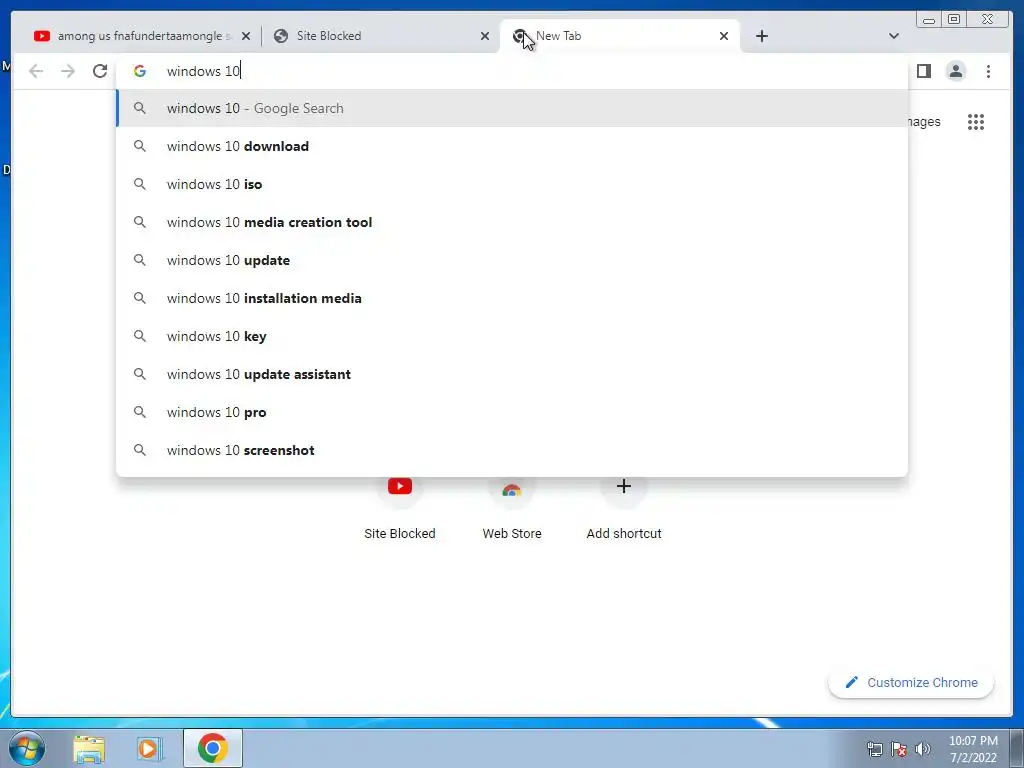This screenshot has height=768, width=1024.
Task: Click the Add shortcut tile
Action: 624,509
